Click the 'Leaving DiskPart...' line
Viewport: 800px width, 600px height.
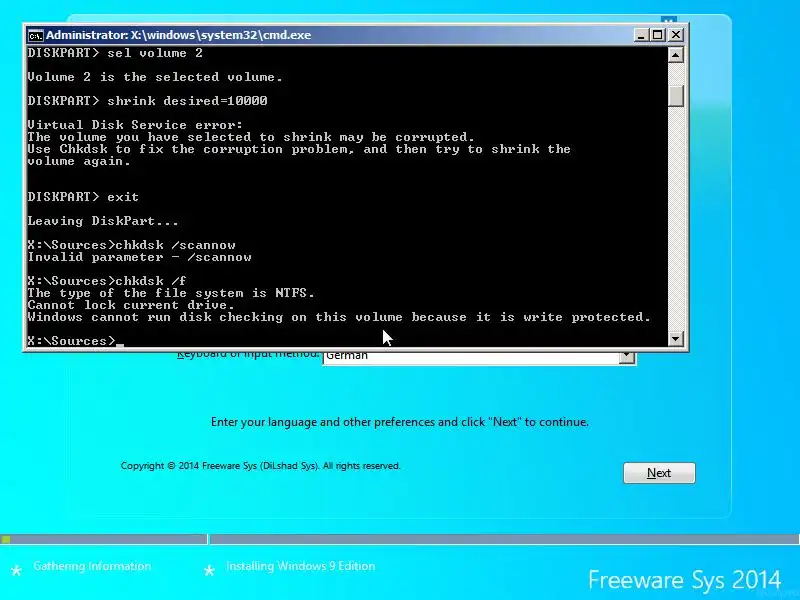click(103, 221)
